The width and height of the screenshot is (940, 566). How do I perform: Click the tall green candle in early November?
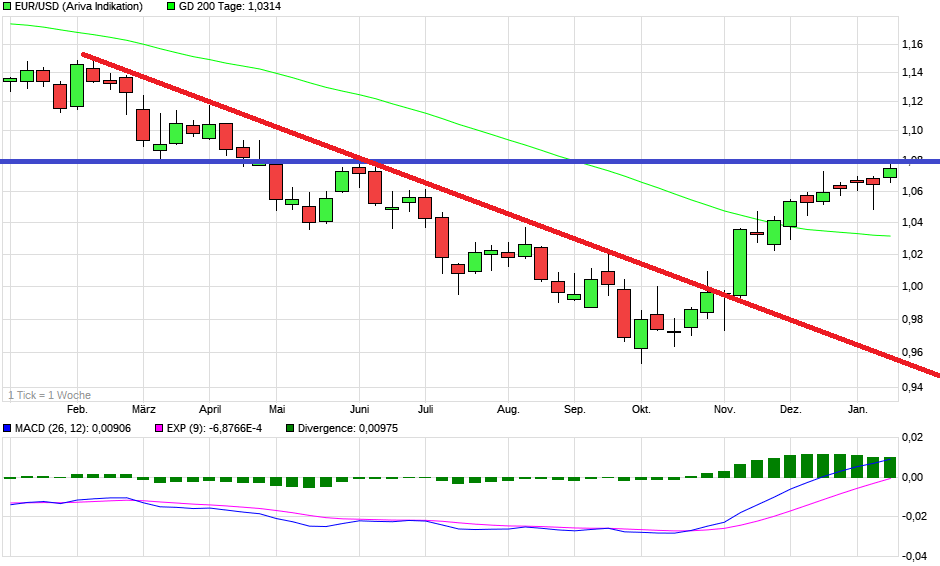740,262
